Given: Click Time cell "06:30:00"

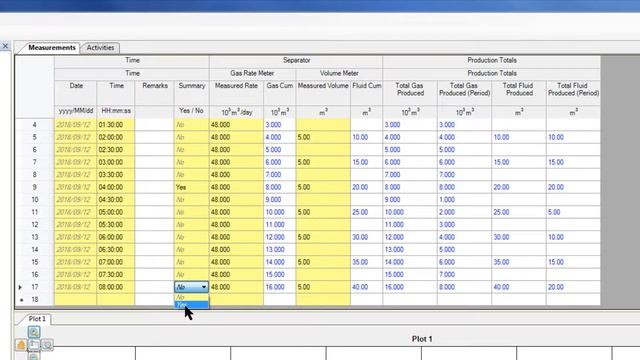Looking at the screenshot, I should click(116, 250).
